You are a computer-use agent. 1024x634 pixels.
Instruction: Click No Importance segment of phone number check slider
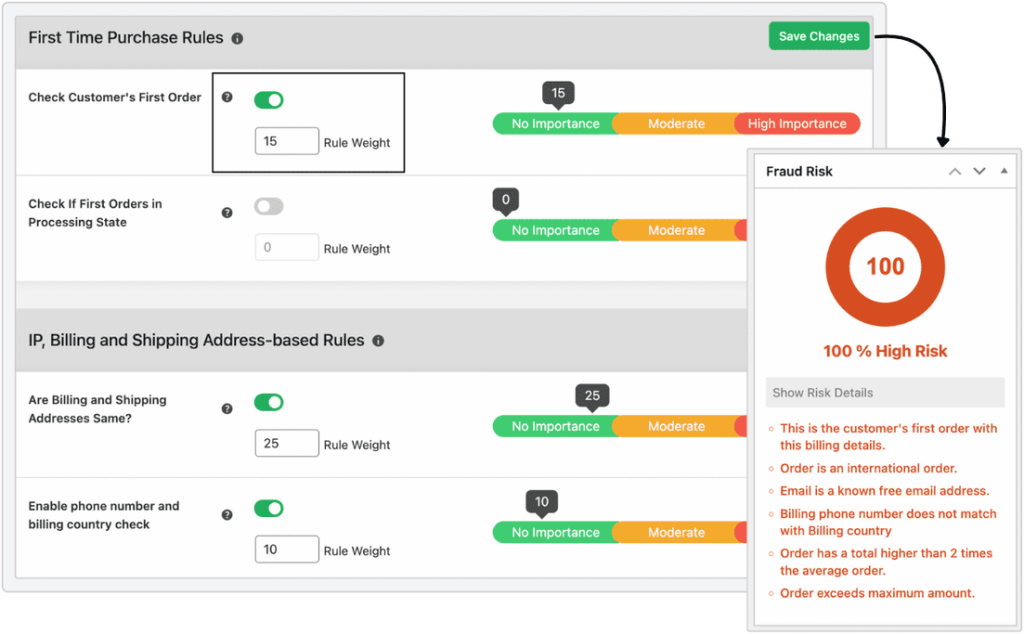[x=555, y=532]
